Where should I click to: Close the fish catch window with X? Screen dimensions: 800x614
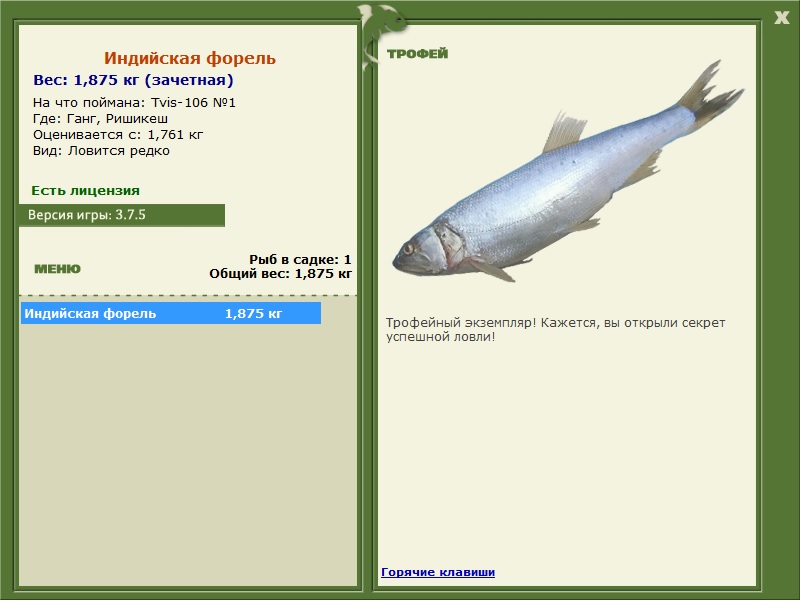point(781,16)
